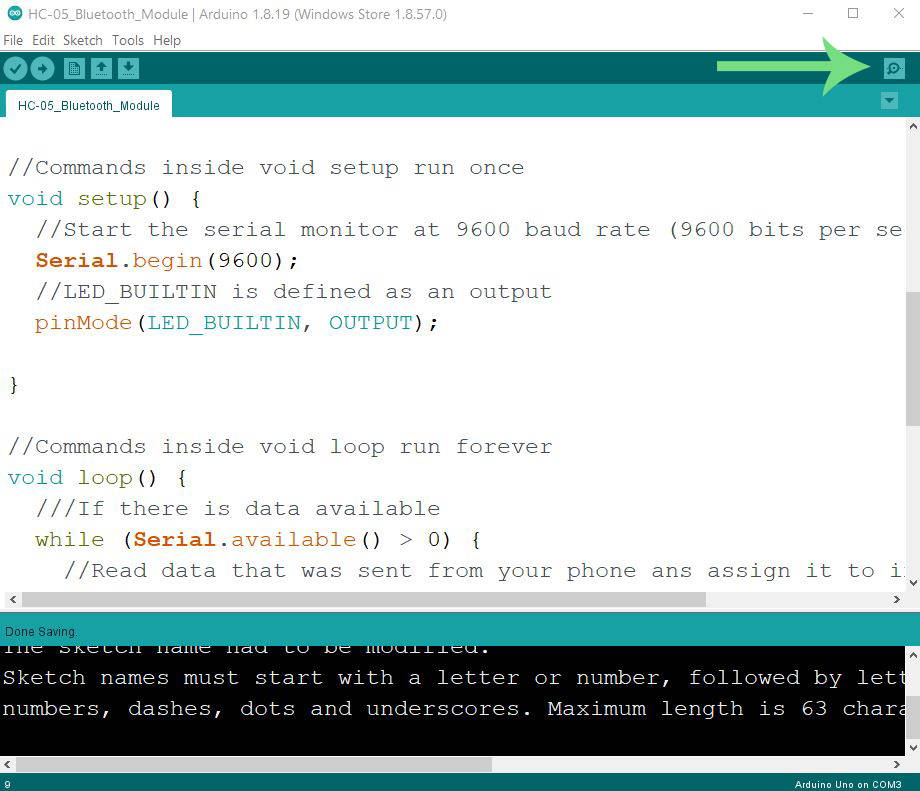
Task: Click the Verify sketch checkmark button
Action: click(16, 69)
